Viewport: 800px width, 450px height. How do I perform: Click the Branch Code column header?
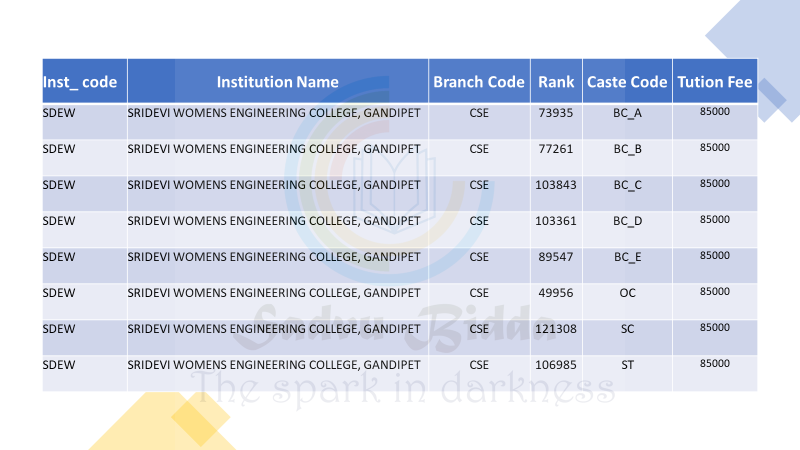coord(479,82)
